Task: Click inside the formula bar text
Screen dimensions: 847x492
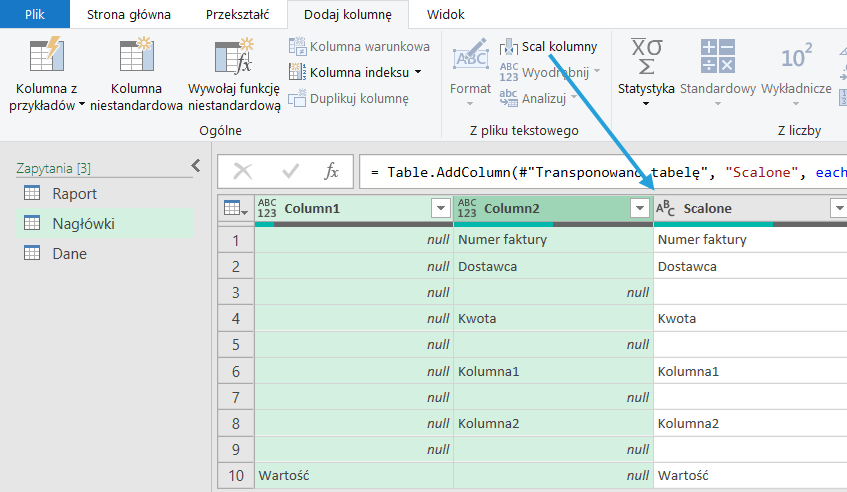Action: pos(600,172)
